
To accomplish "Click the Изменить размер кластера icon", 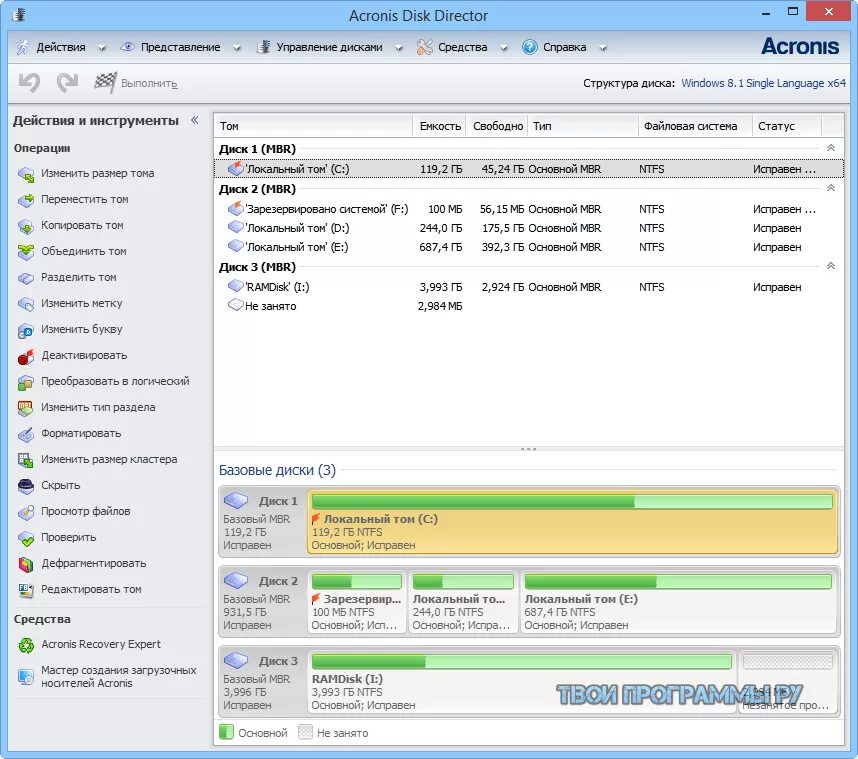I will (26, 460).
